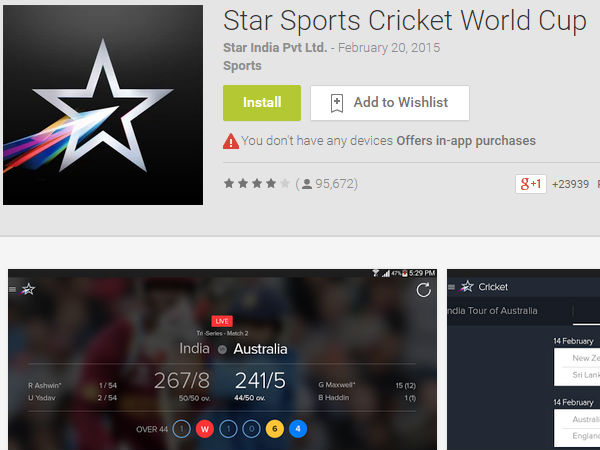Click the B Haddin batsman row
Screen dimensions: 600x450
[x=367, y=398]
